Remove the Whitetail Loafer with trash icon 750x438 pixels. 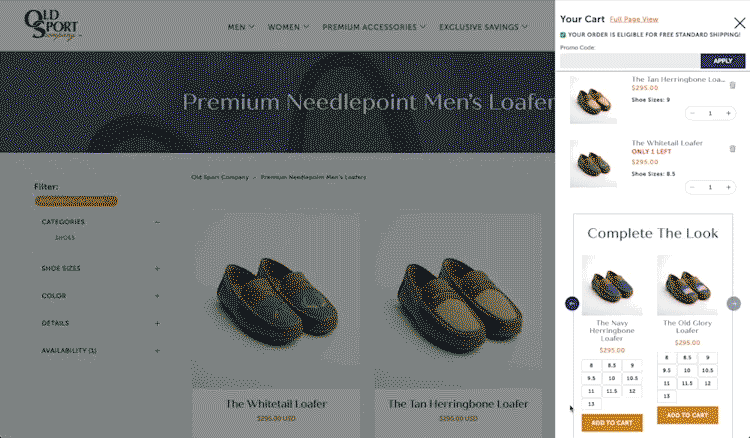[x=732, y=149]
